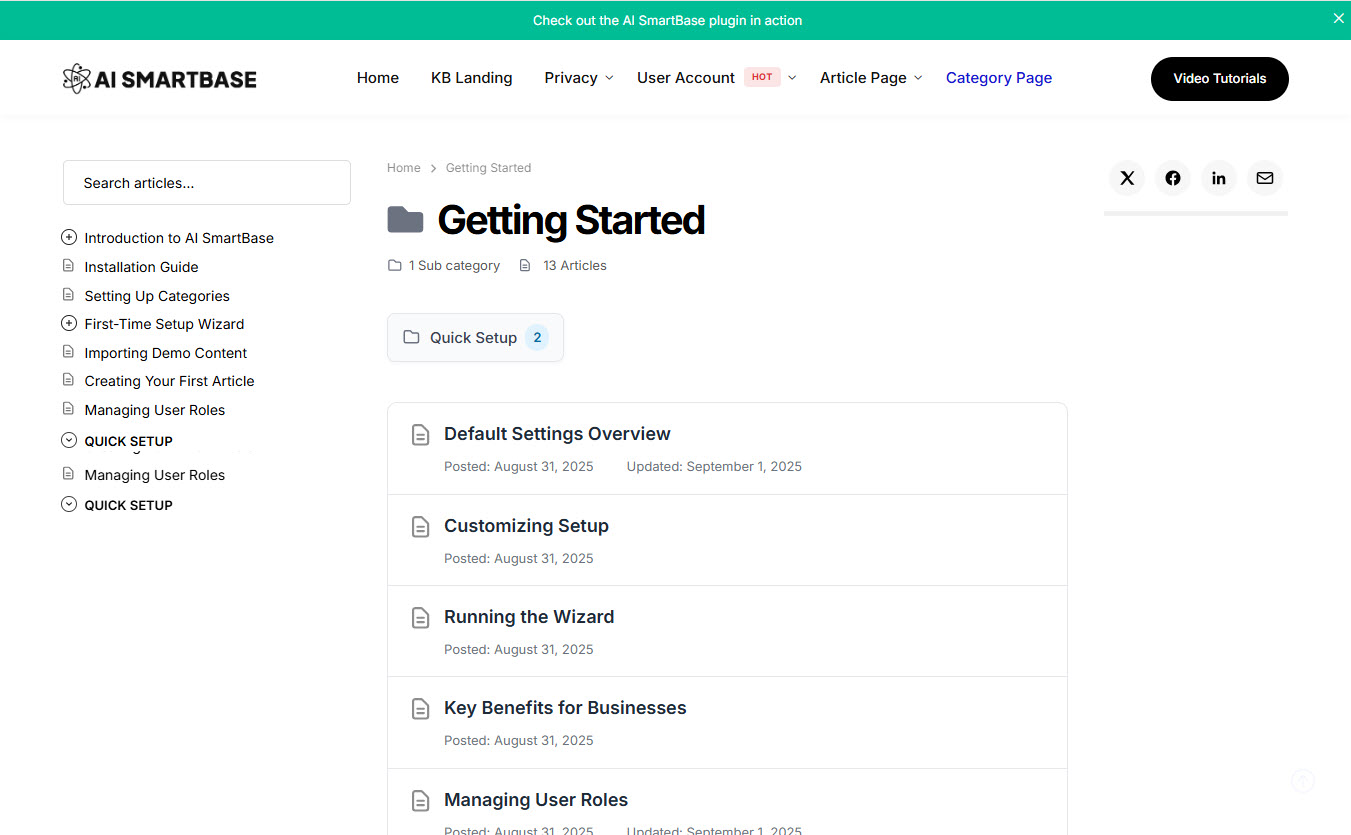The width and height of the screenshot is (1351, 835).
Task: Open the banner link about AI SmartBase plugin
Action: click(667, 20)
